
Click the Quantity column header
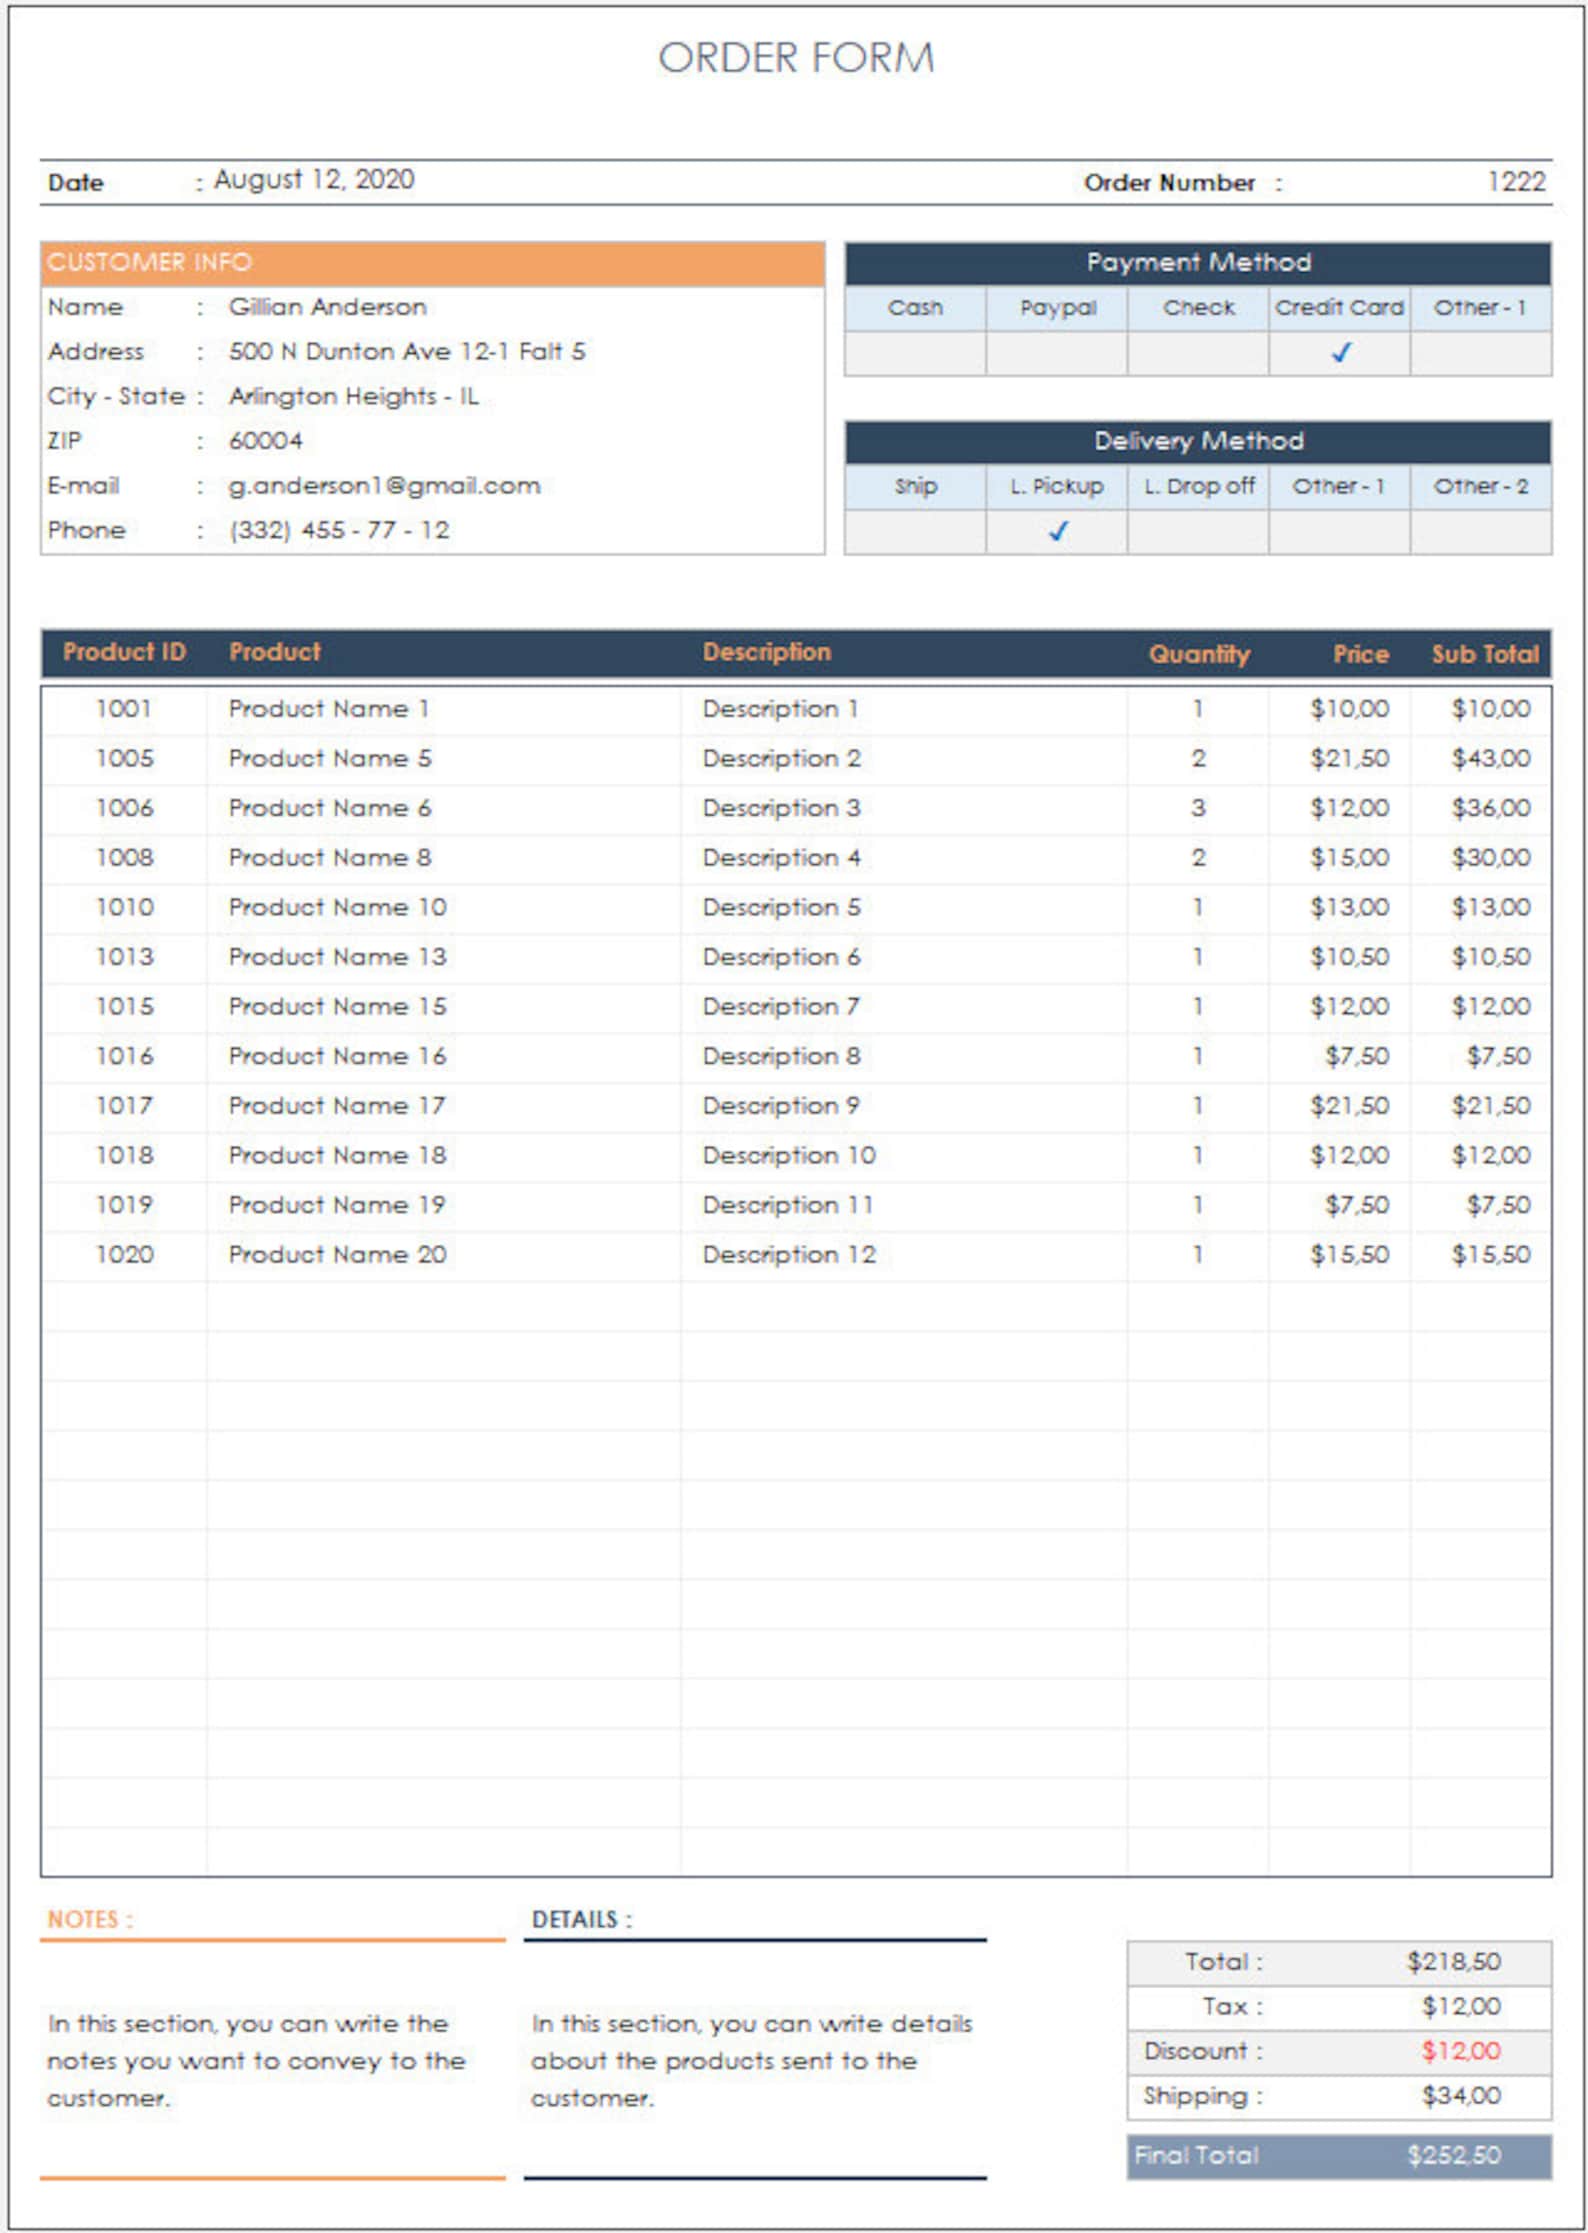click(x=1199, y=654)
